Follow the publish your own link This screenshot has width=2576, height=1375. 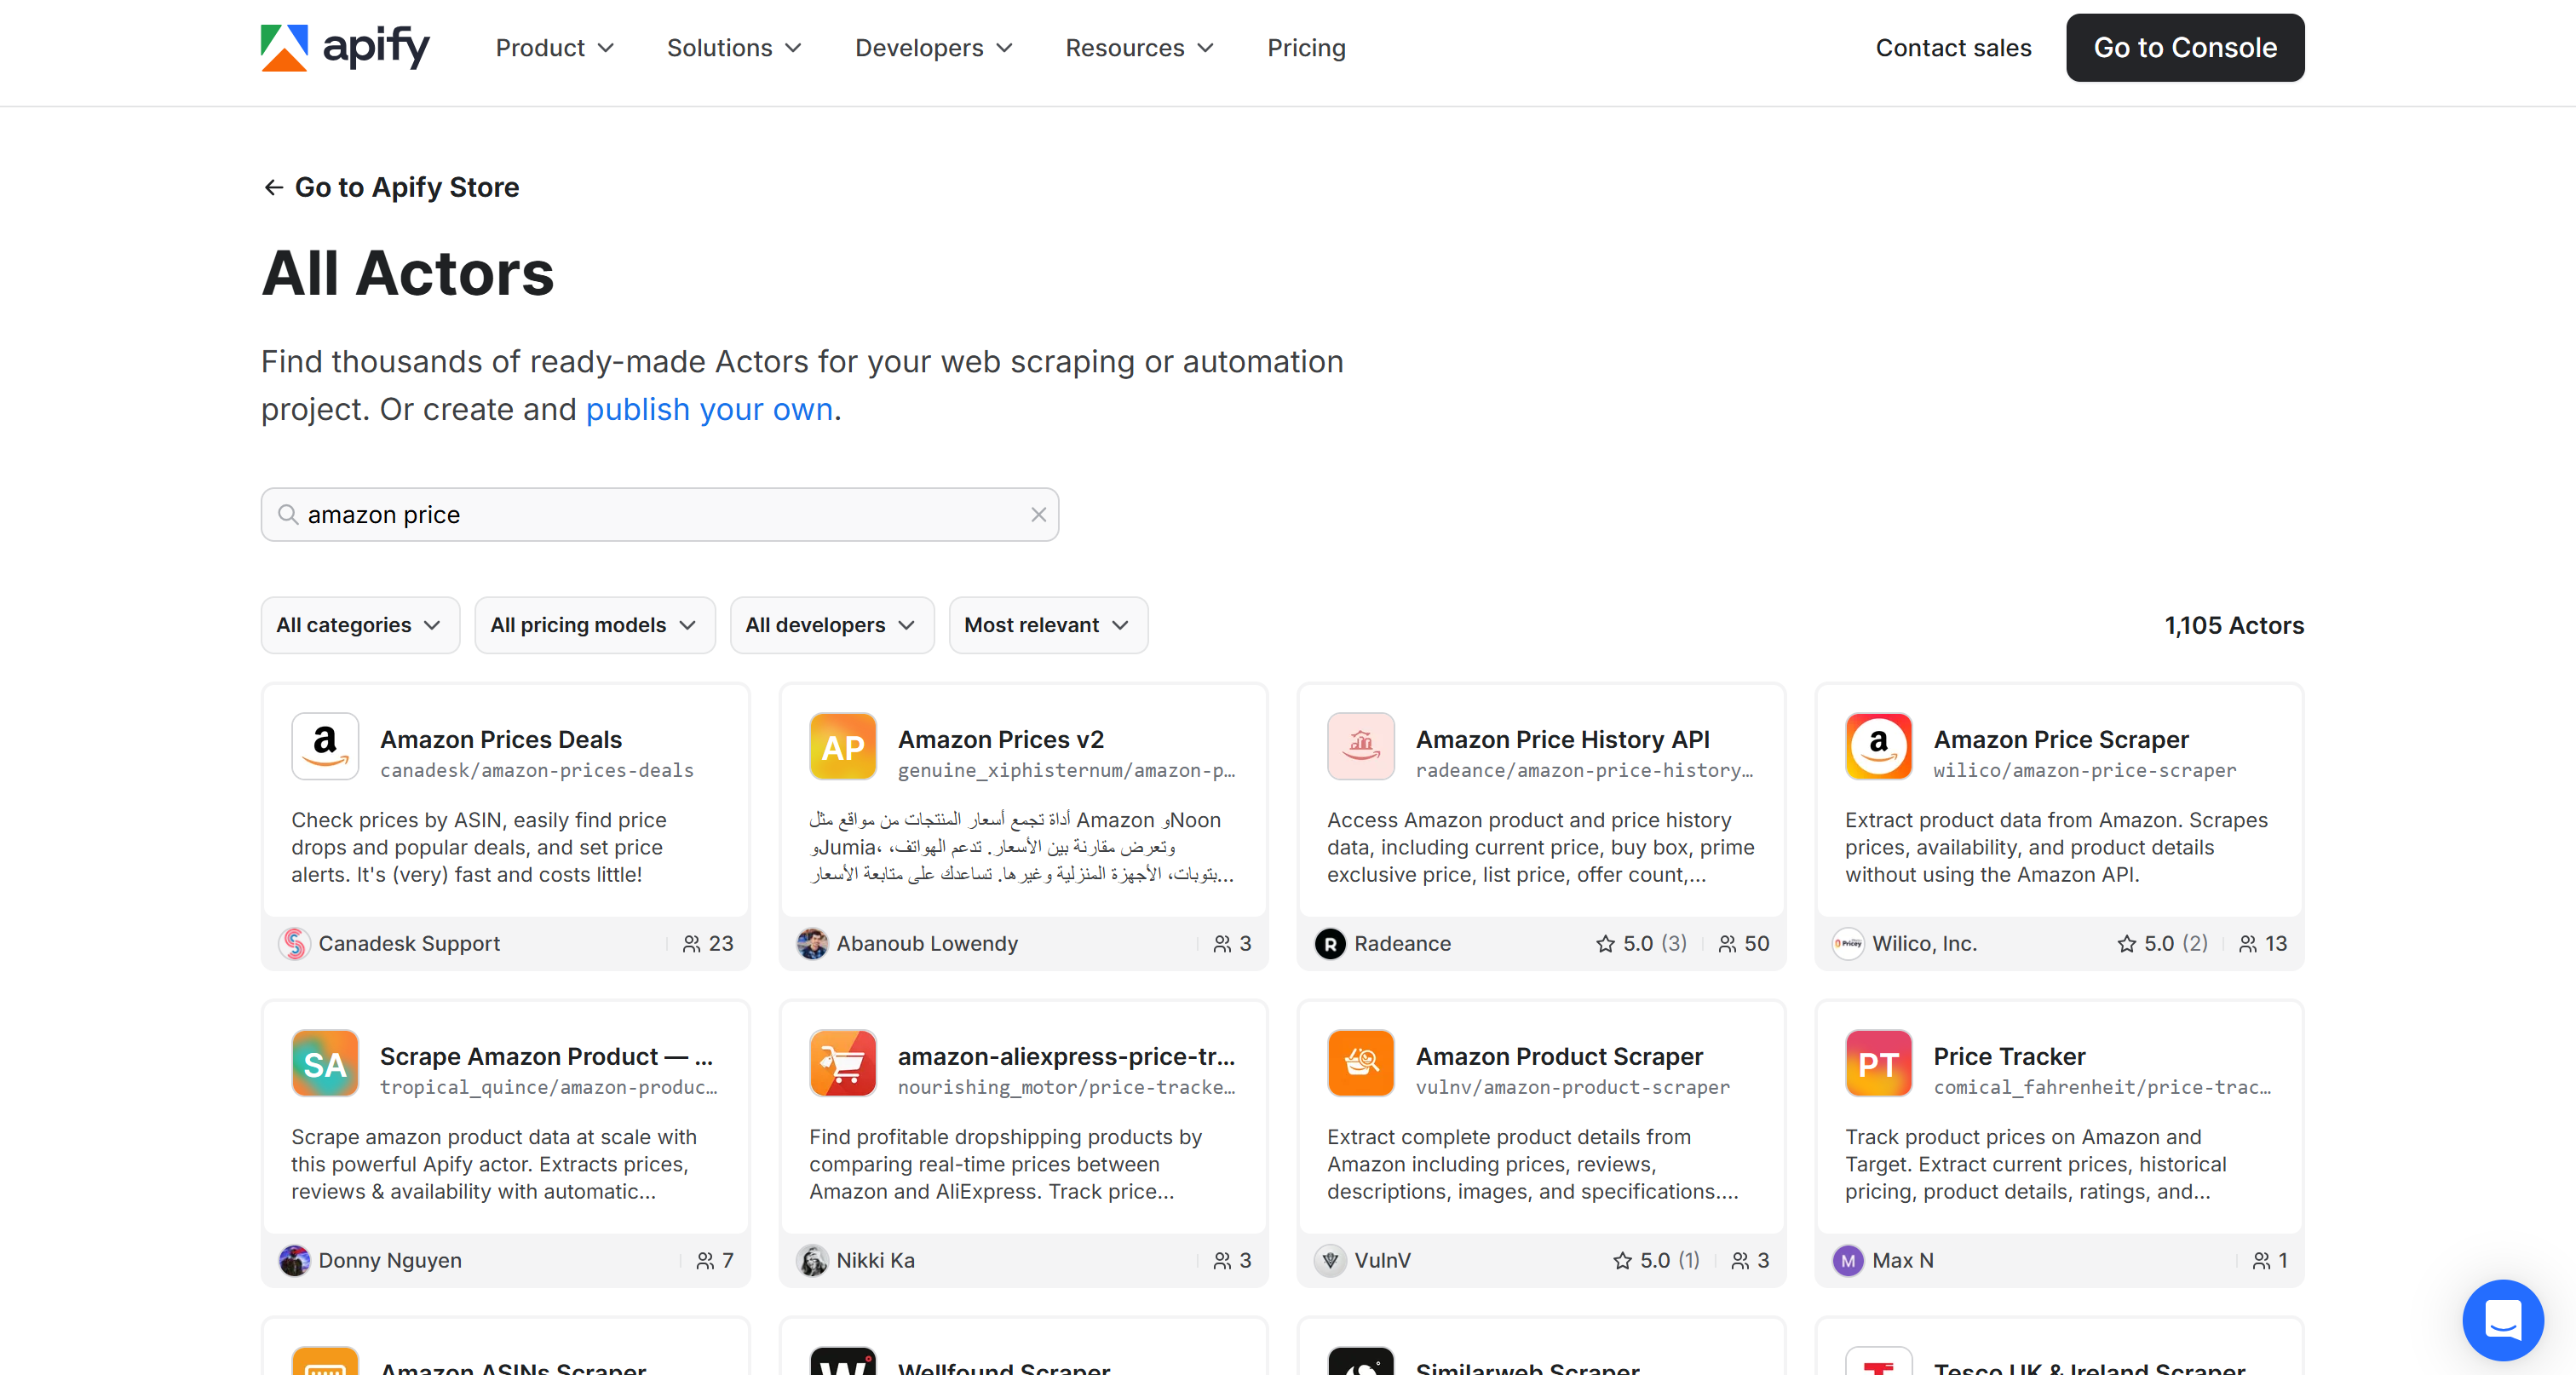709,409
